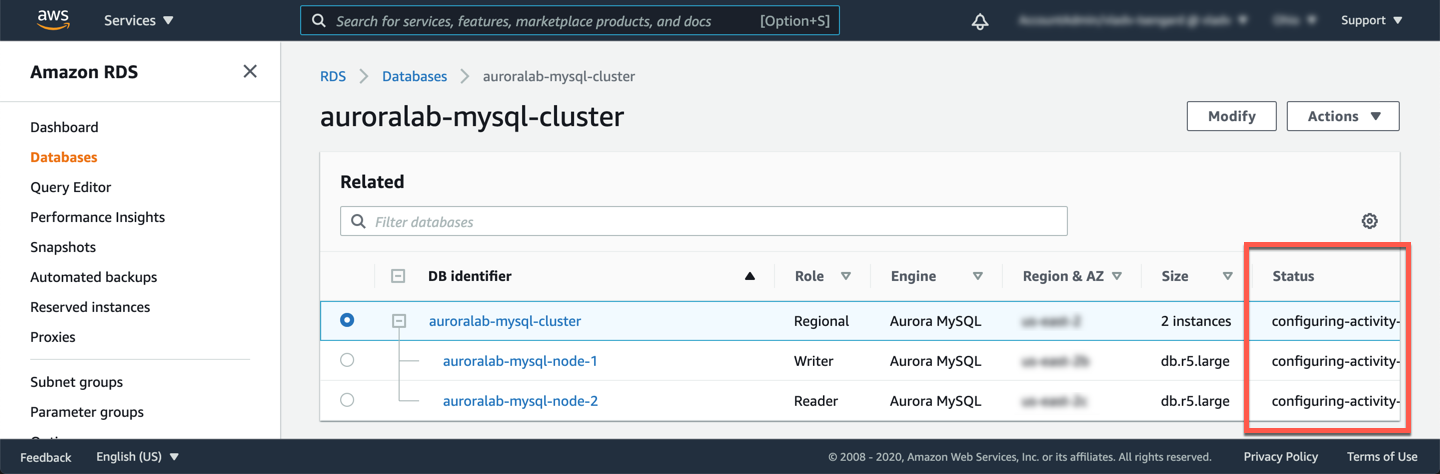Viewport: 1440px width, 474px height.
Task: Click the Modify button
Action: 1232,116
